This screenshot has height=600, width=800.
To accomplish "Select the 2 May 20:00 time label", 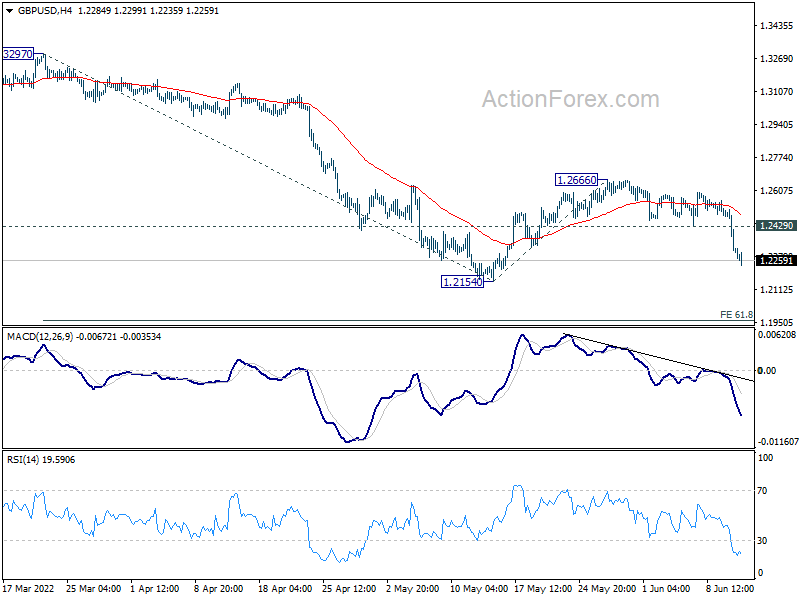I will (412, 589).
